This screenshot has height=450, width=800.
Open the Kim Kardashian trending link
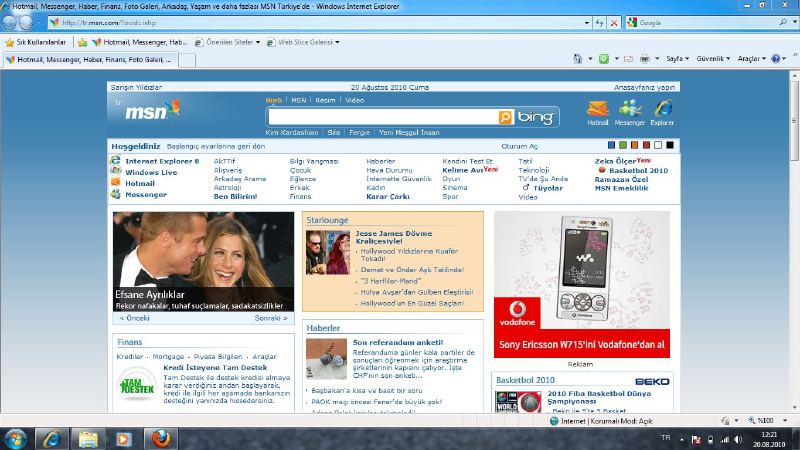point(292,133)
